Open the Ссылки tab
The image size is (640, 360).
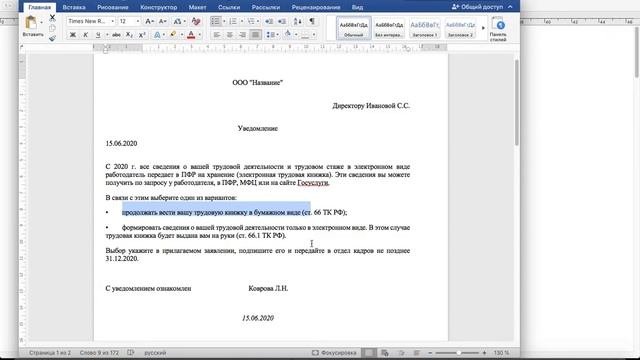click(x=229, y=7)
